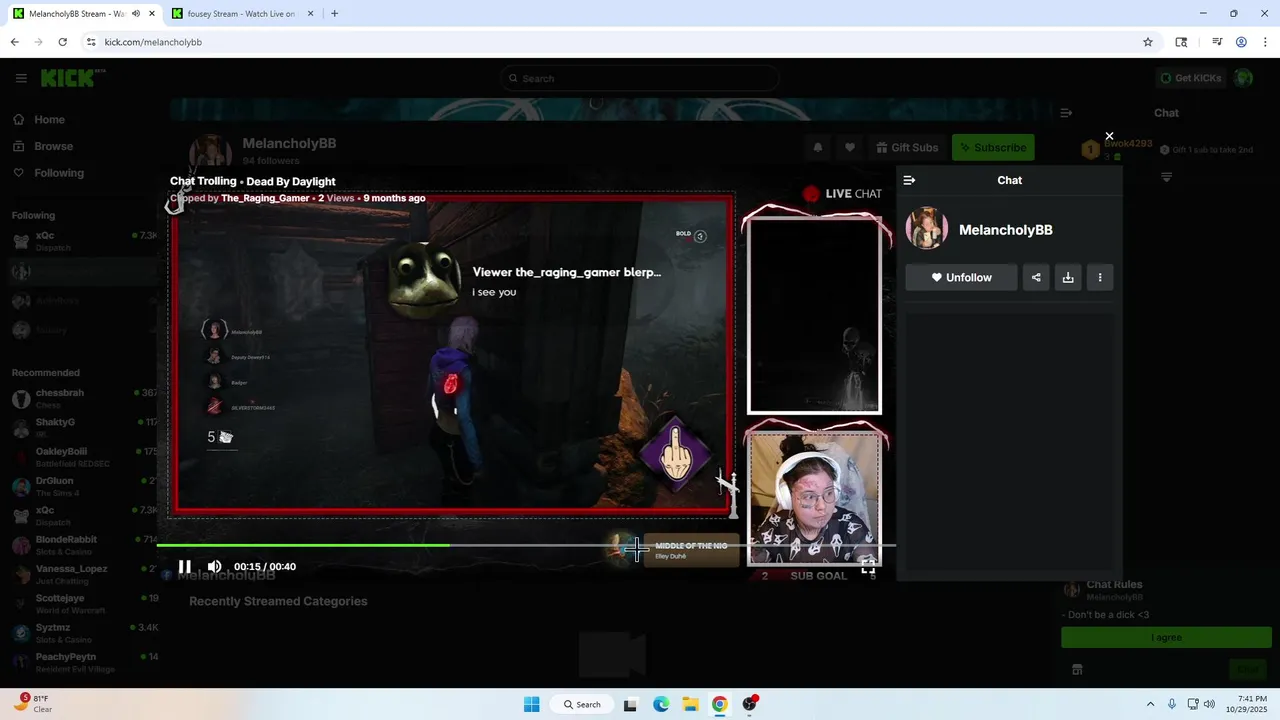This screenshot has width=1280, height=720.
Task: Share the clip via share icon
Action: coord(1036,278)
